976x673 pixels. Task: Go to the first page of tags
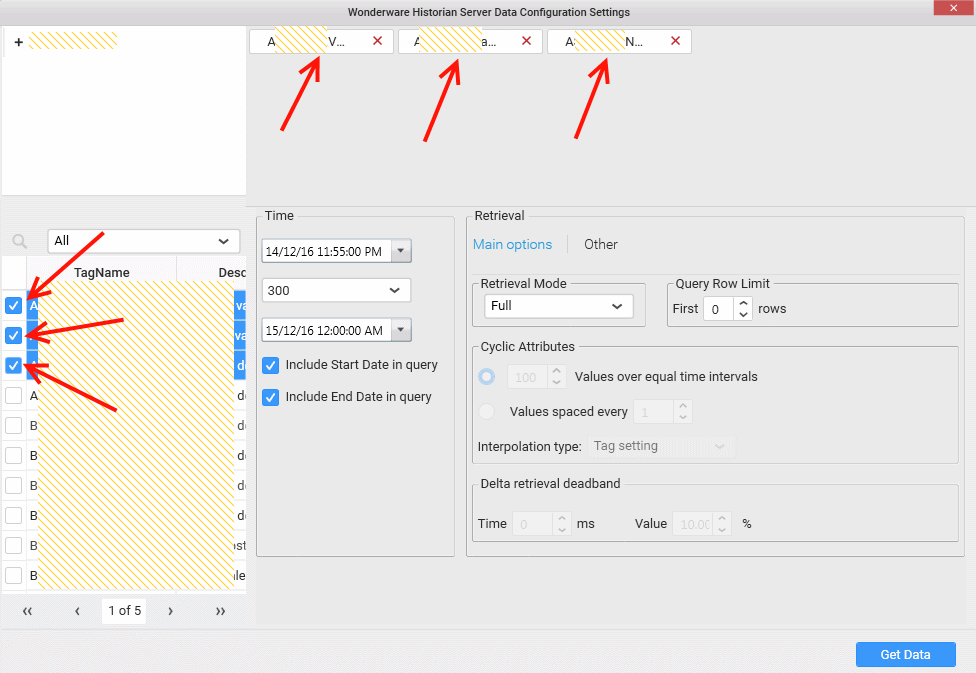[27, 611]
